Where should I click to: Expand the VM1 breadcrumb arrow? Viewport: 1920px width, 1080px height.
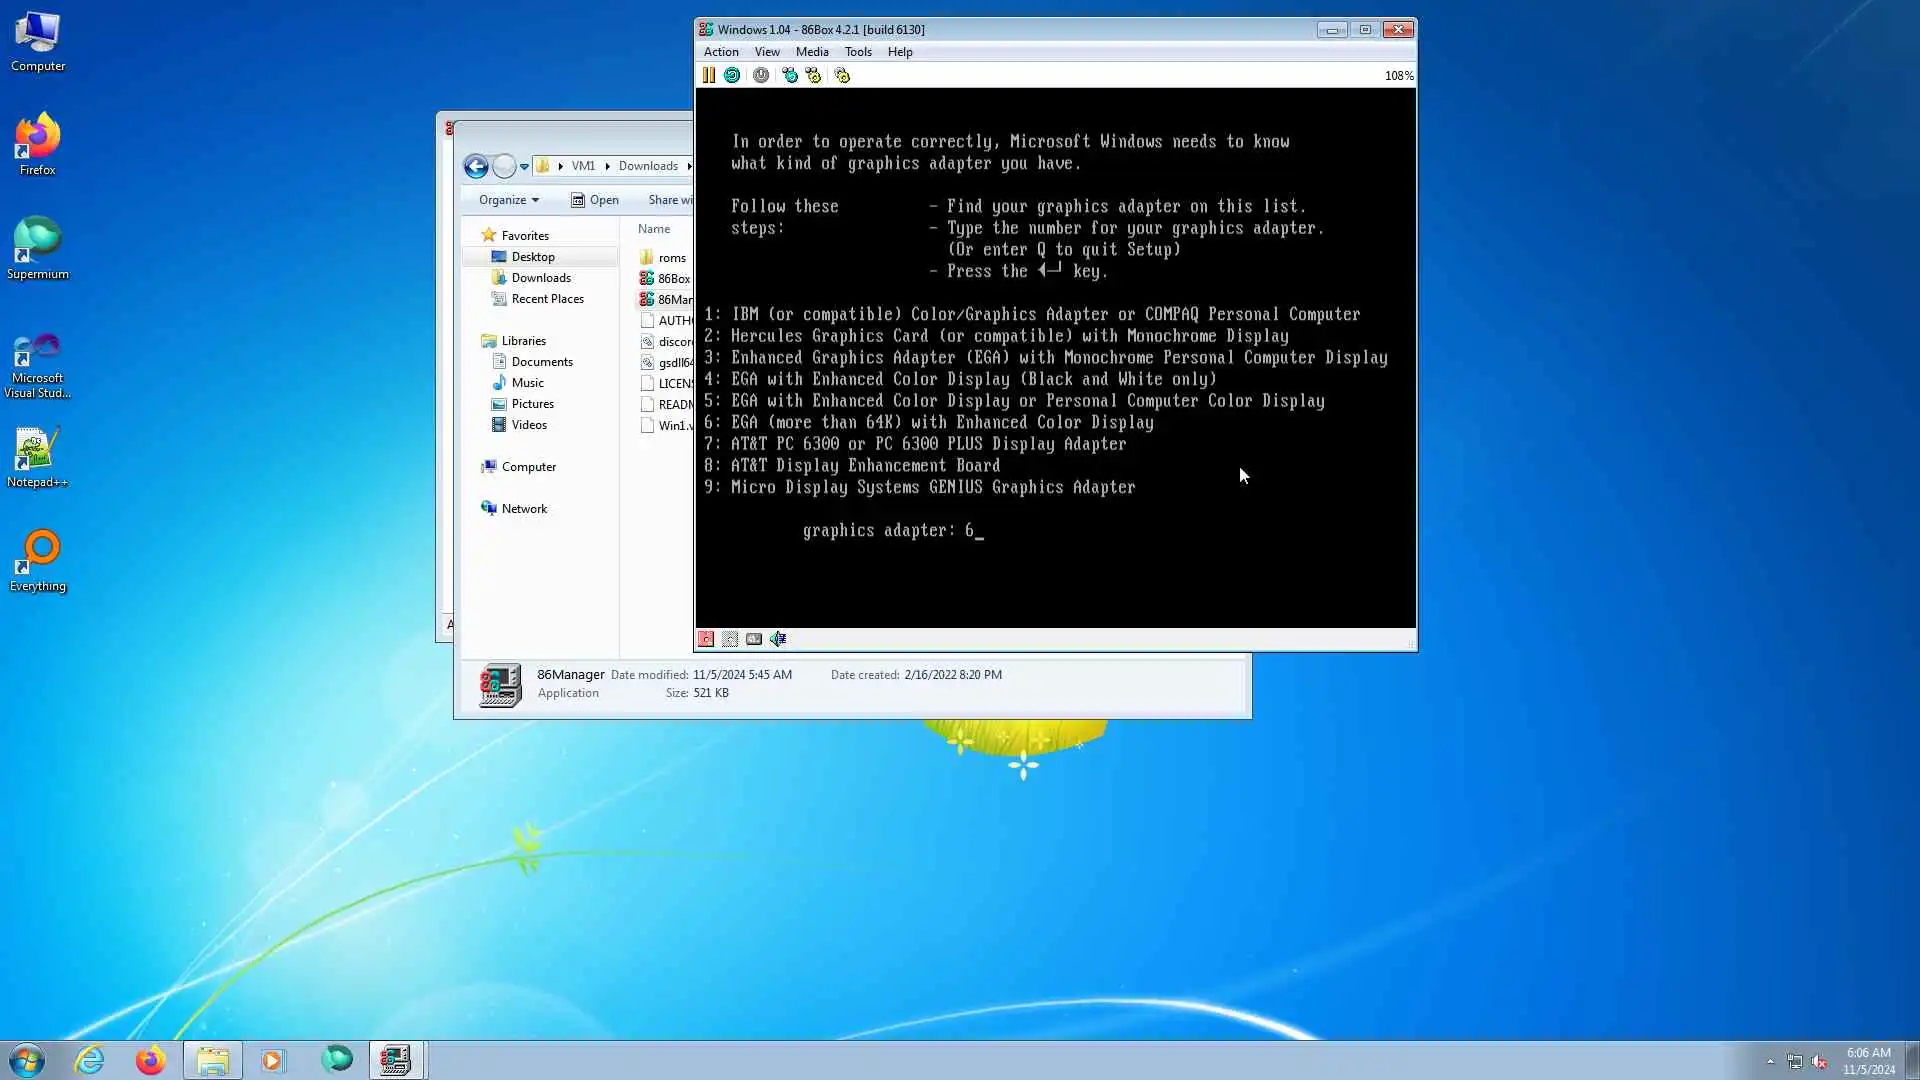click(x=607, y=166)
